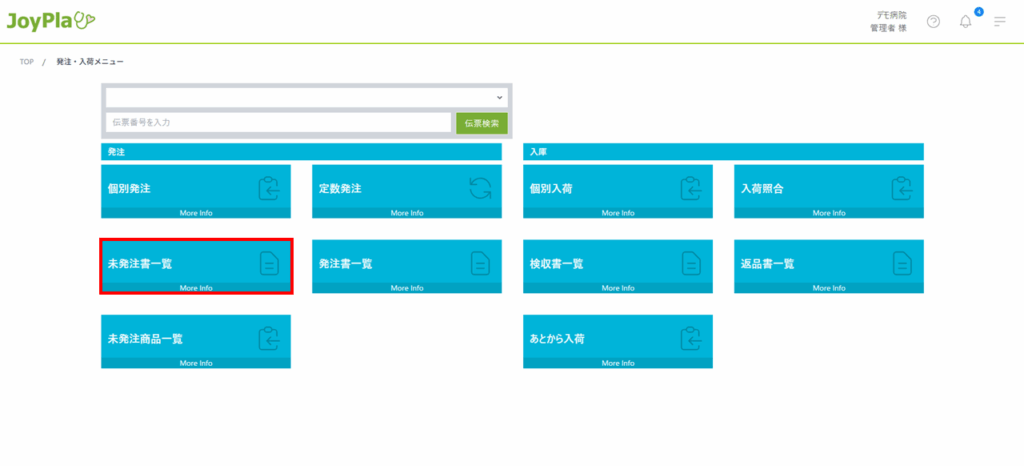
Task: Click More Info under 入荷照合
Action: pyautogui.click(x=828, y=213)
